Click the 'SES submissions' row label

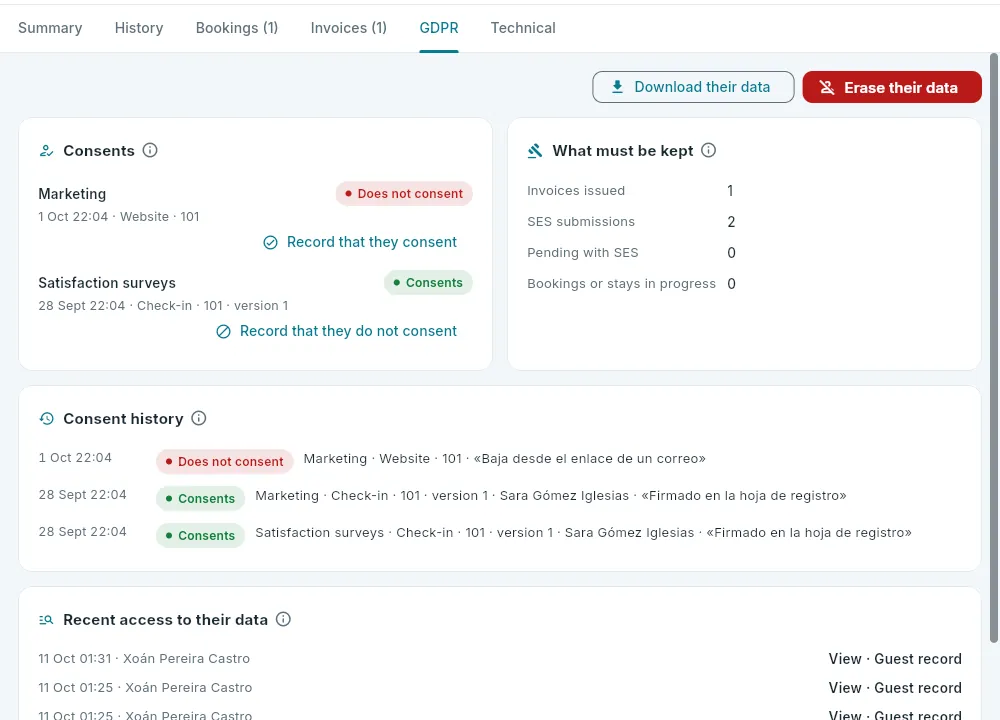click(x=581, y=222)
